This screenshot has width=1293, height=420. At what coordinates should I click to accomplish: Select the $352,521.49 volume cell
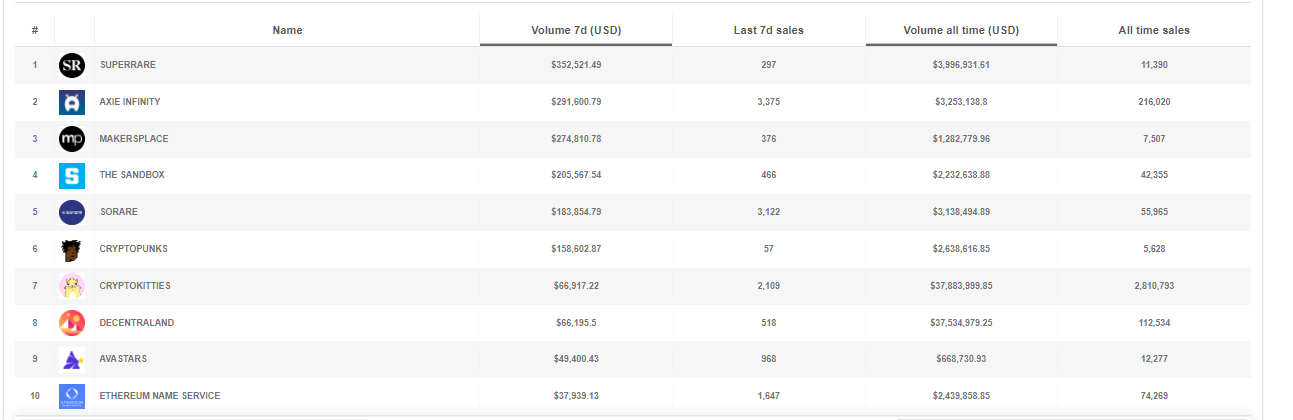point(576,65)
